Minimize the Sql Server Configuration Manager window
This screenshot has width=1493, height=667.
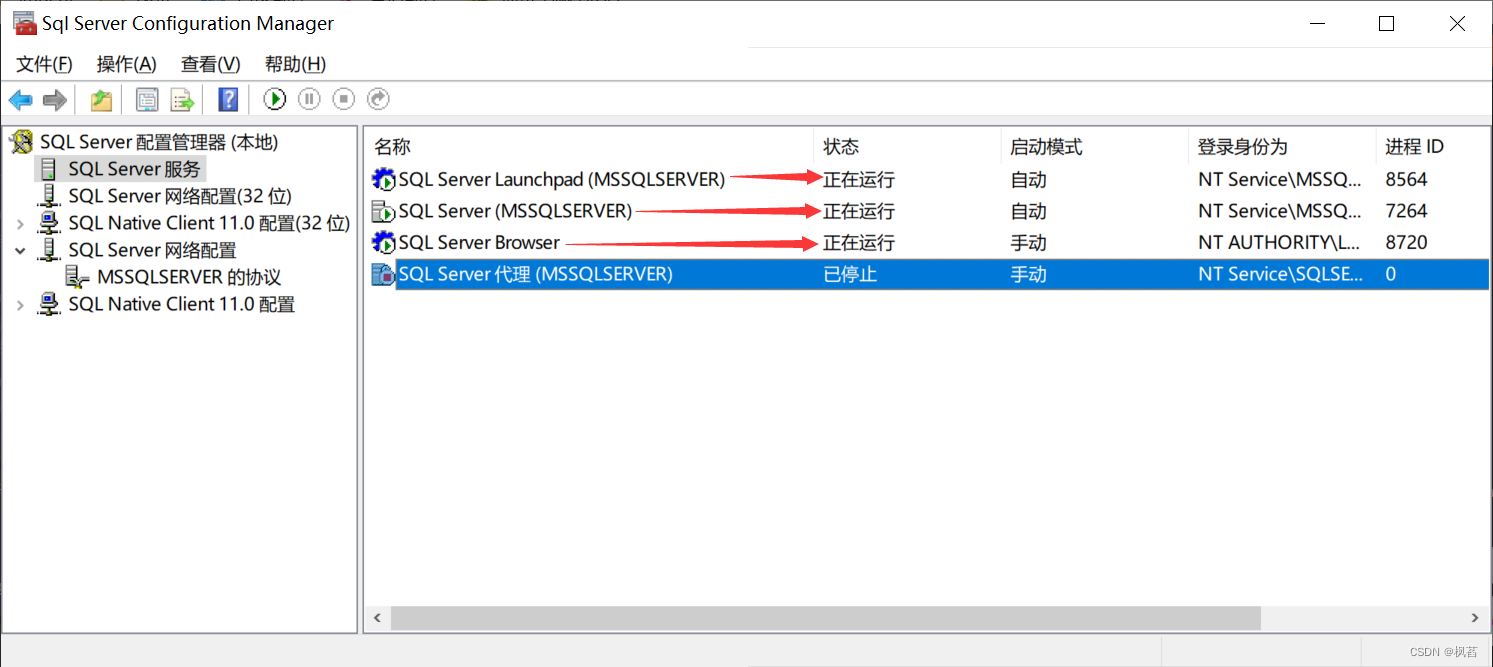(x=1315, y=24)
